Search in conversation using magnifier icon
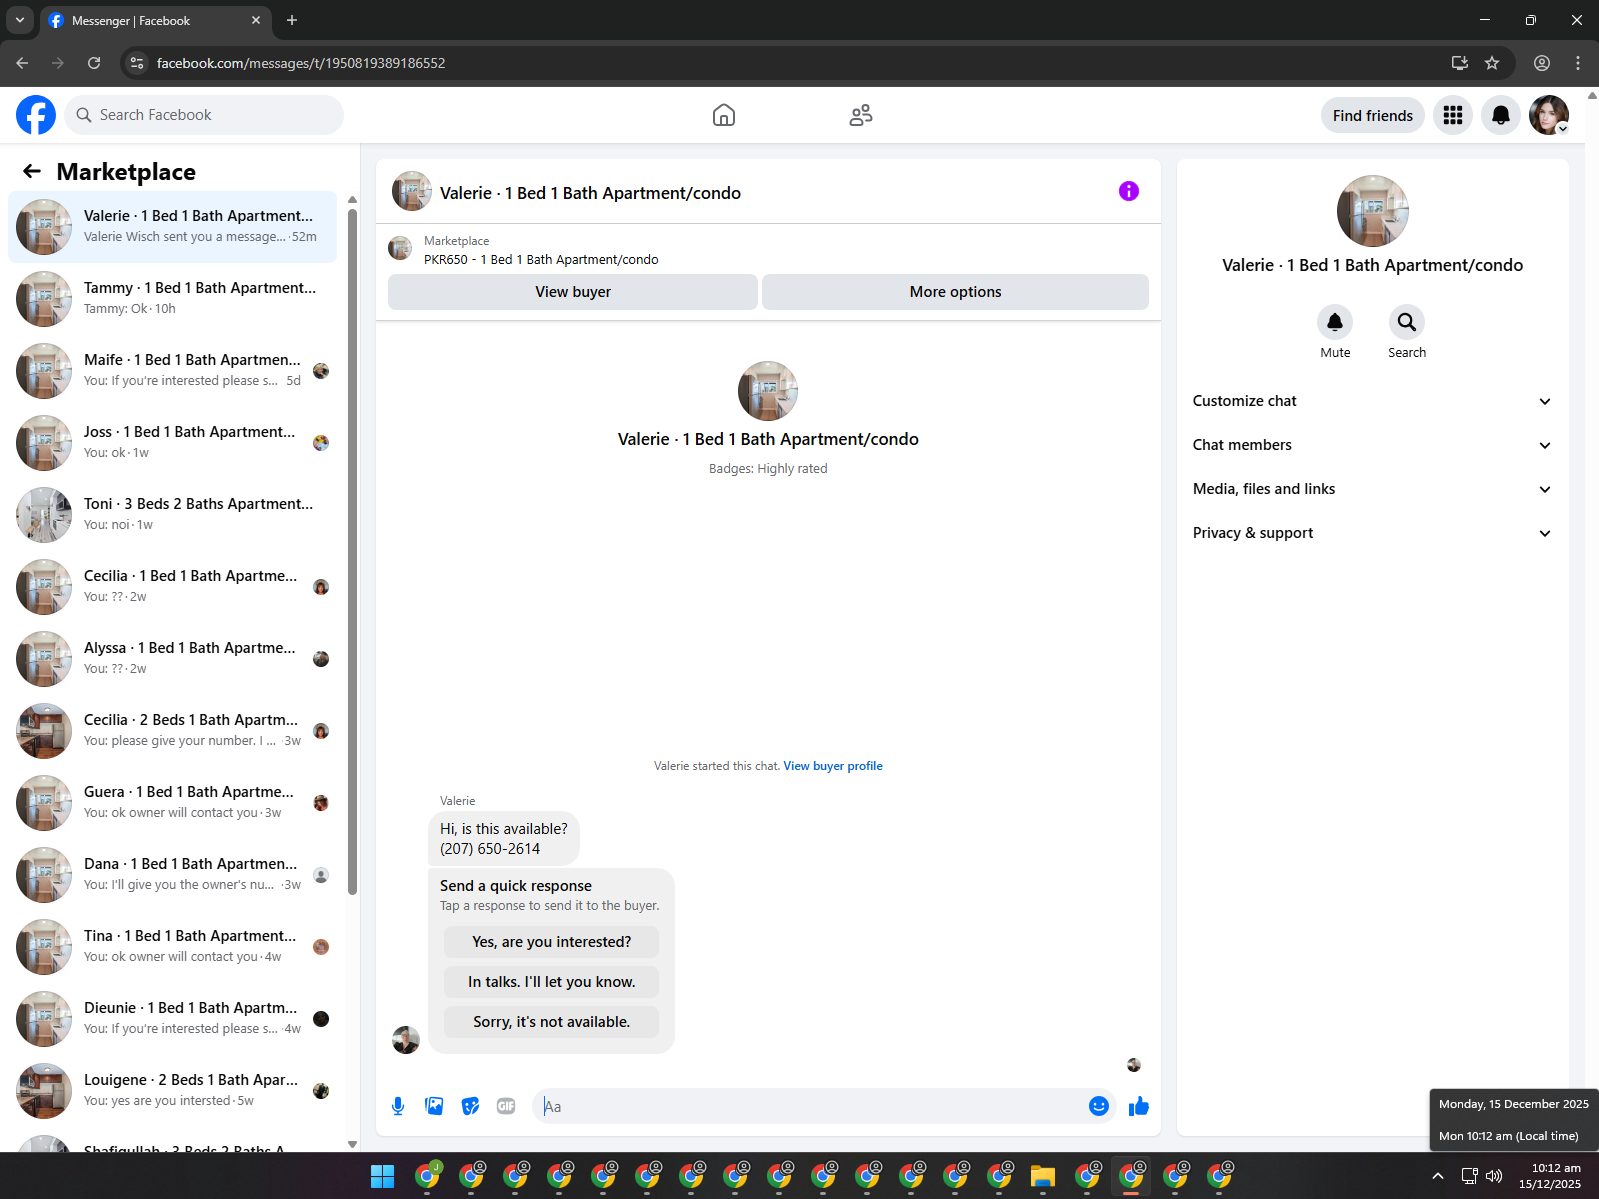 tap(1407, 322)
